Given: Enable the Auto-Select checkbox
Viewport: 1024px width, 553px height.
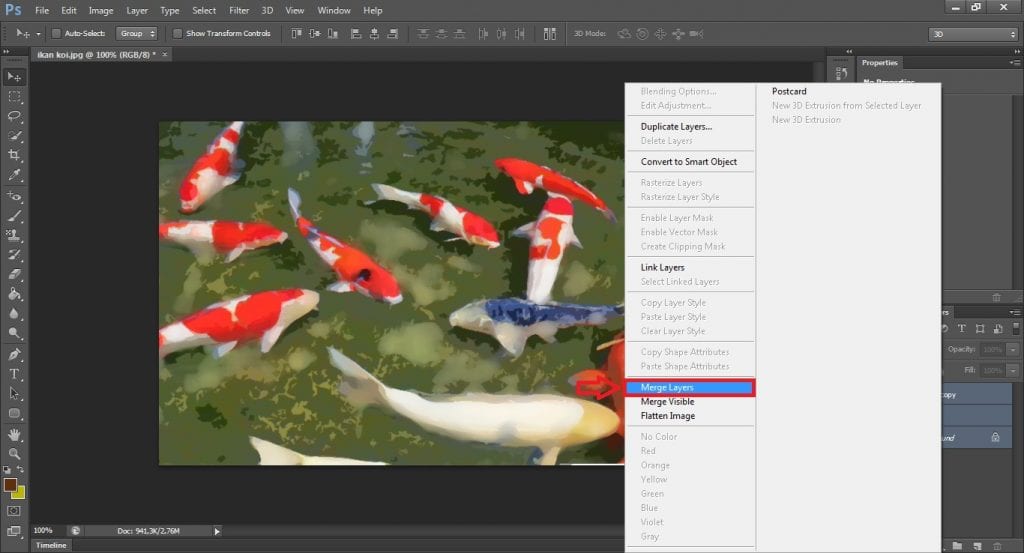Looking at the screenshot, I should [x=56, y=33].
